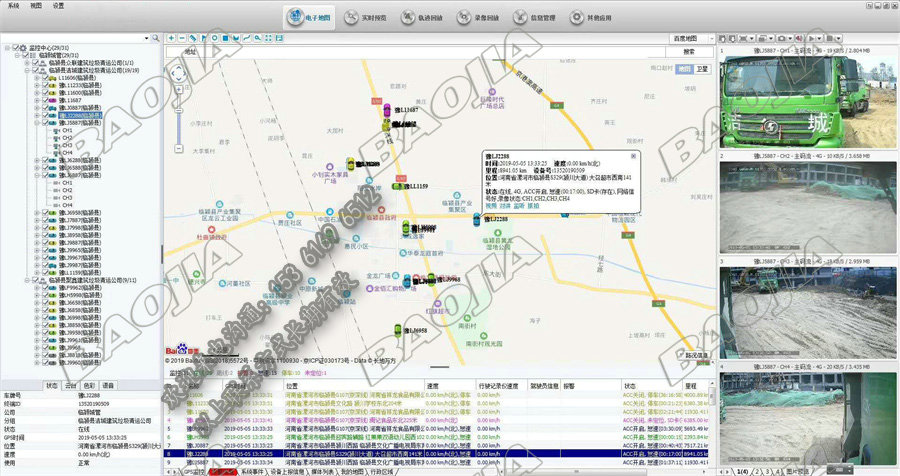
Task: Uncheck the 监控中心 root checkbox
Action: point(13,47)
